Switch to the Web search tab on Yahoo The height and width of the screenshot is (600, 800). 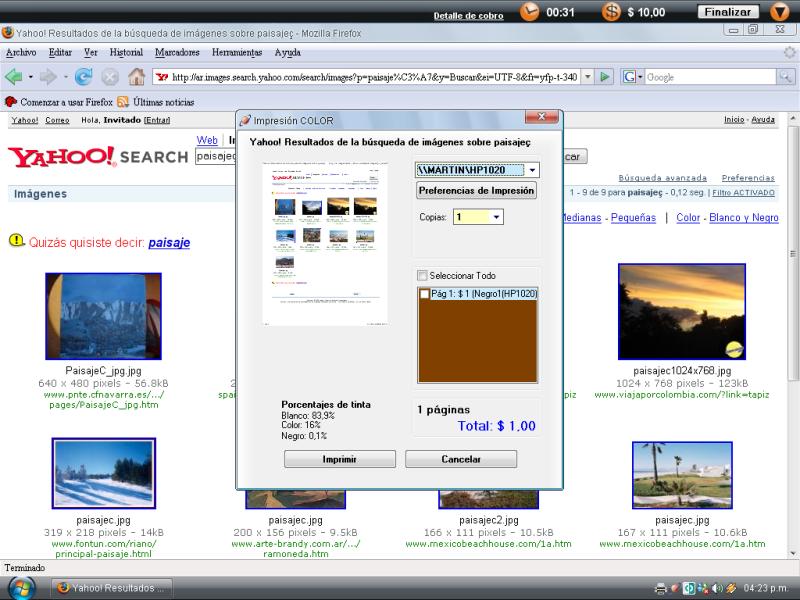pyautogui.click(x=207, y=140)
